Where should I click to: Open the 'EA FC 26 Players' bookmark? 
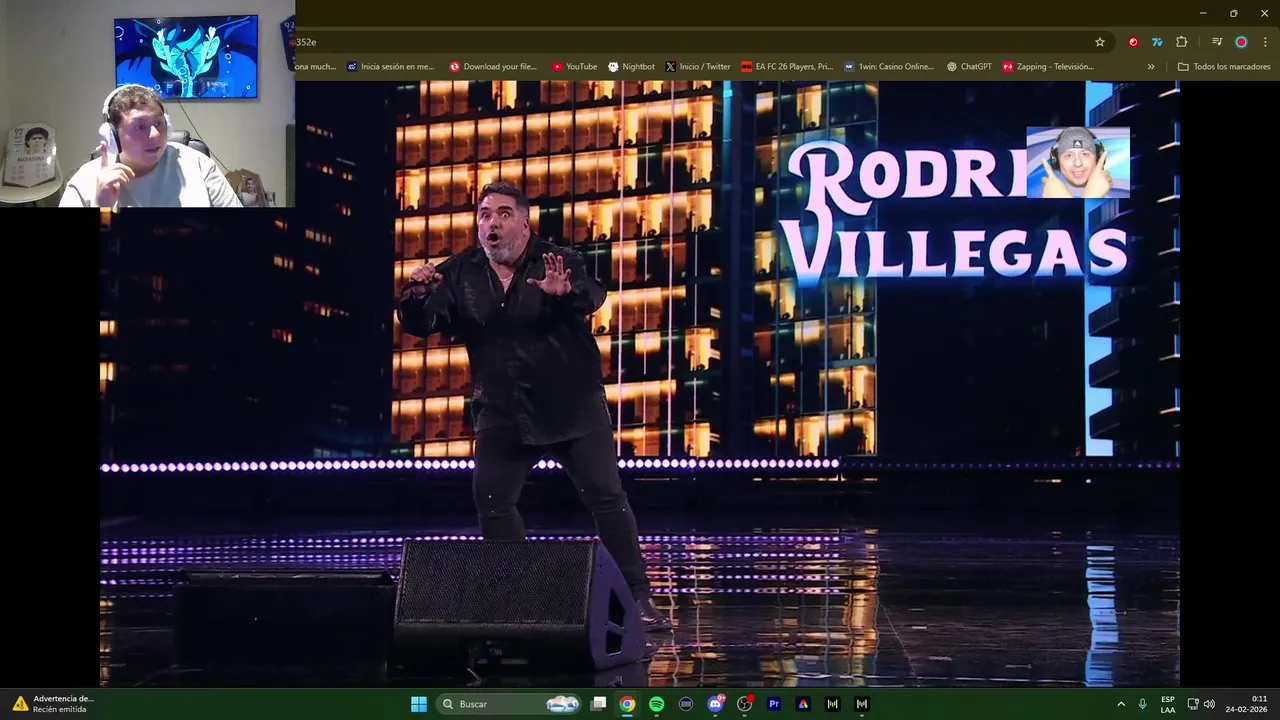coord(787,67)
